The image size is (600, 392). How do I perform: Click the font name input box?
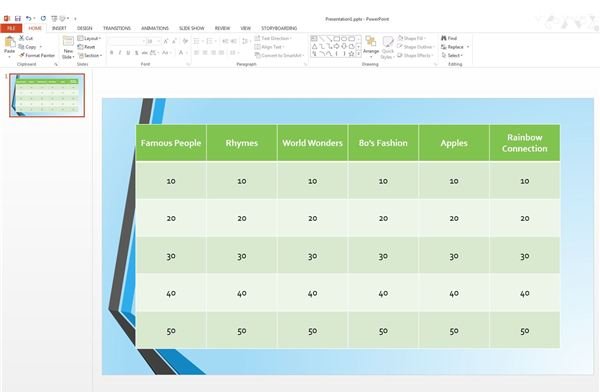(x=127, y=41)
